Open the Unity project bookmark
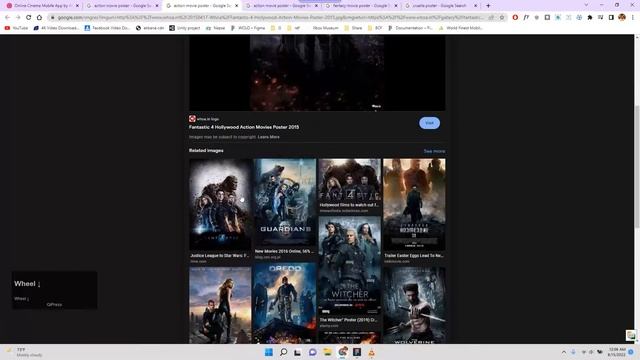Screen dimensions: 640x360 [185, 28]
